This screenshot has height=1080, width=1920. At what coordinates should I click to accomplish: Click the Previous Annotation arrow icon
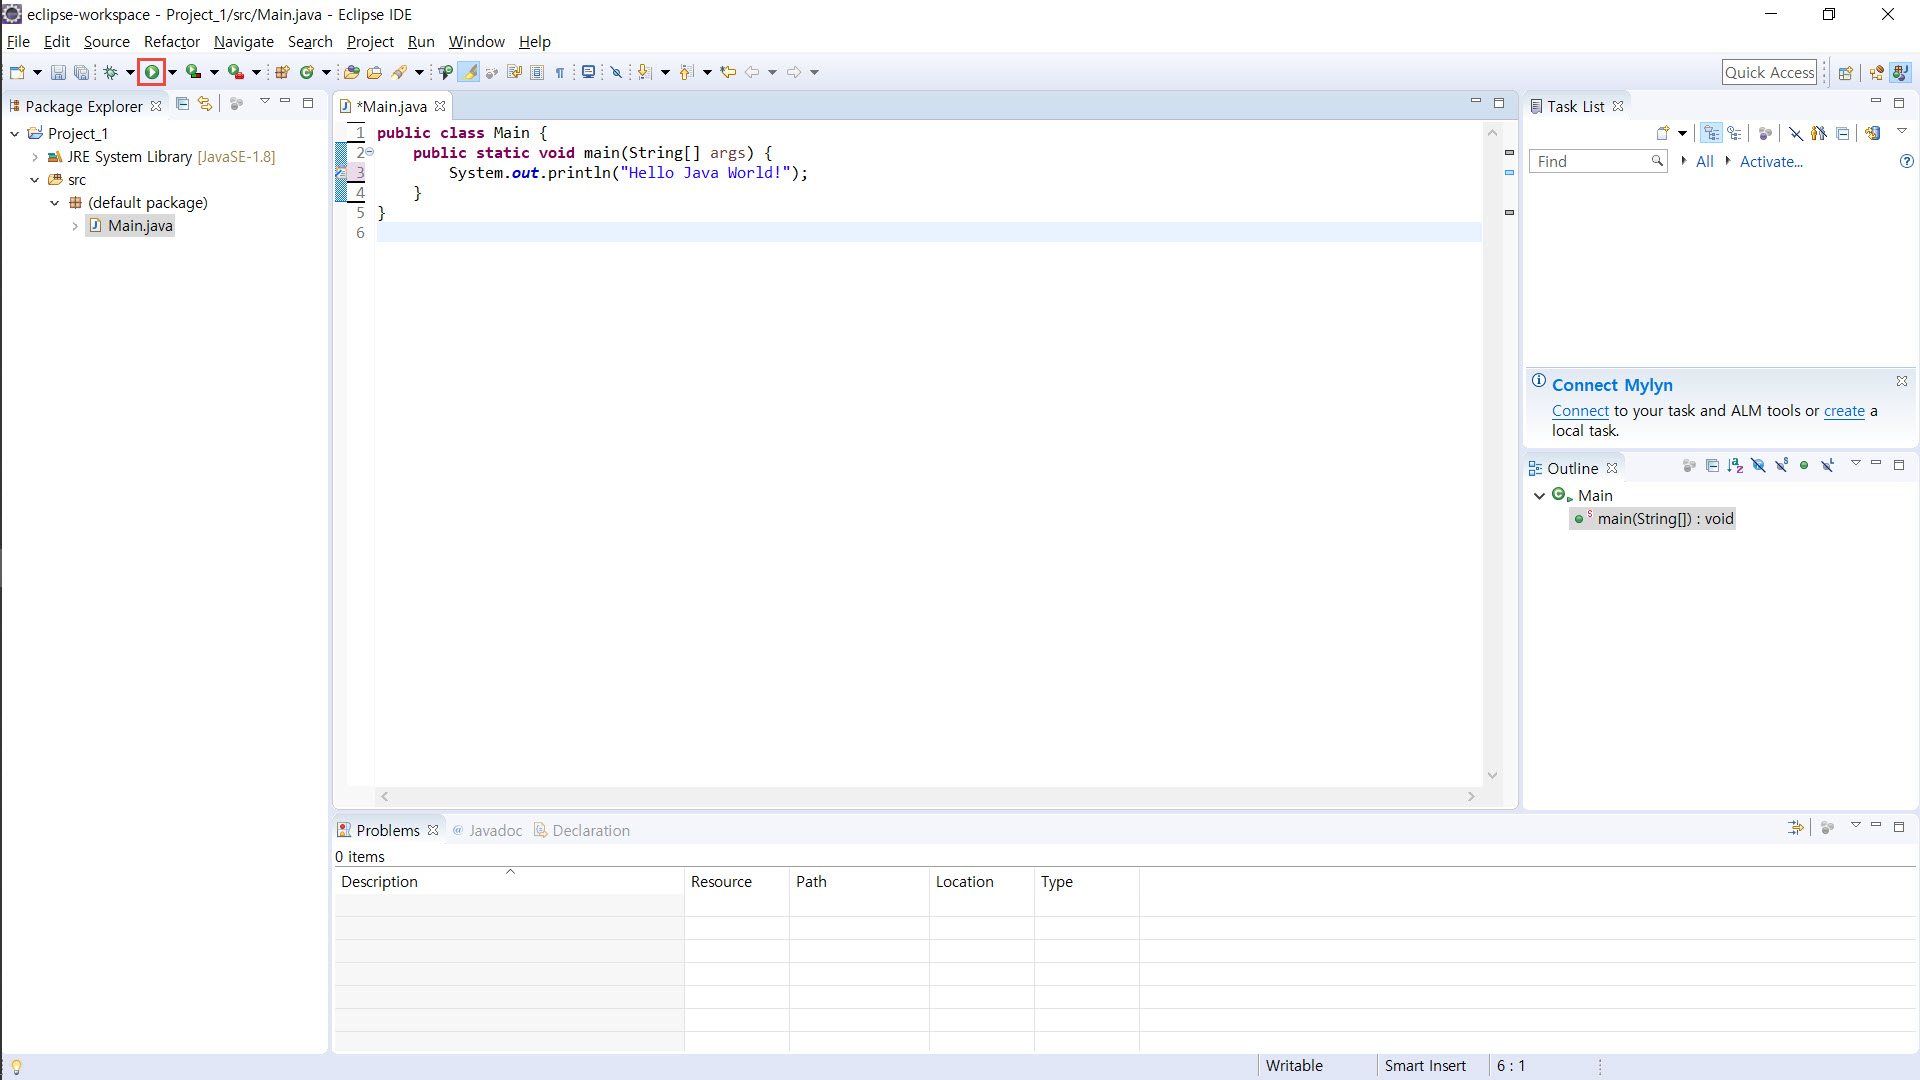click(686, 72)
